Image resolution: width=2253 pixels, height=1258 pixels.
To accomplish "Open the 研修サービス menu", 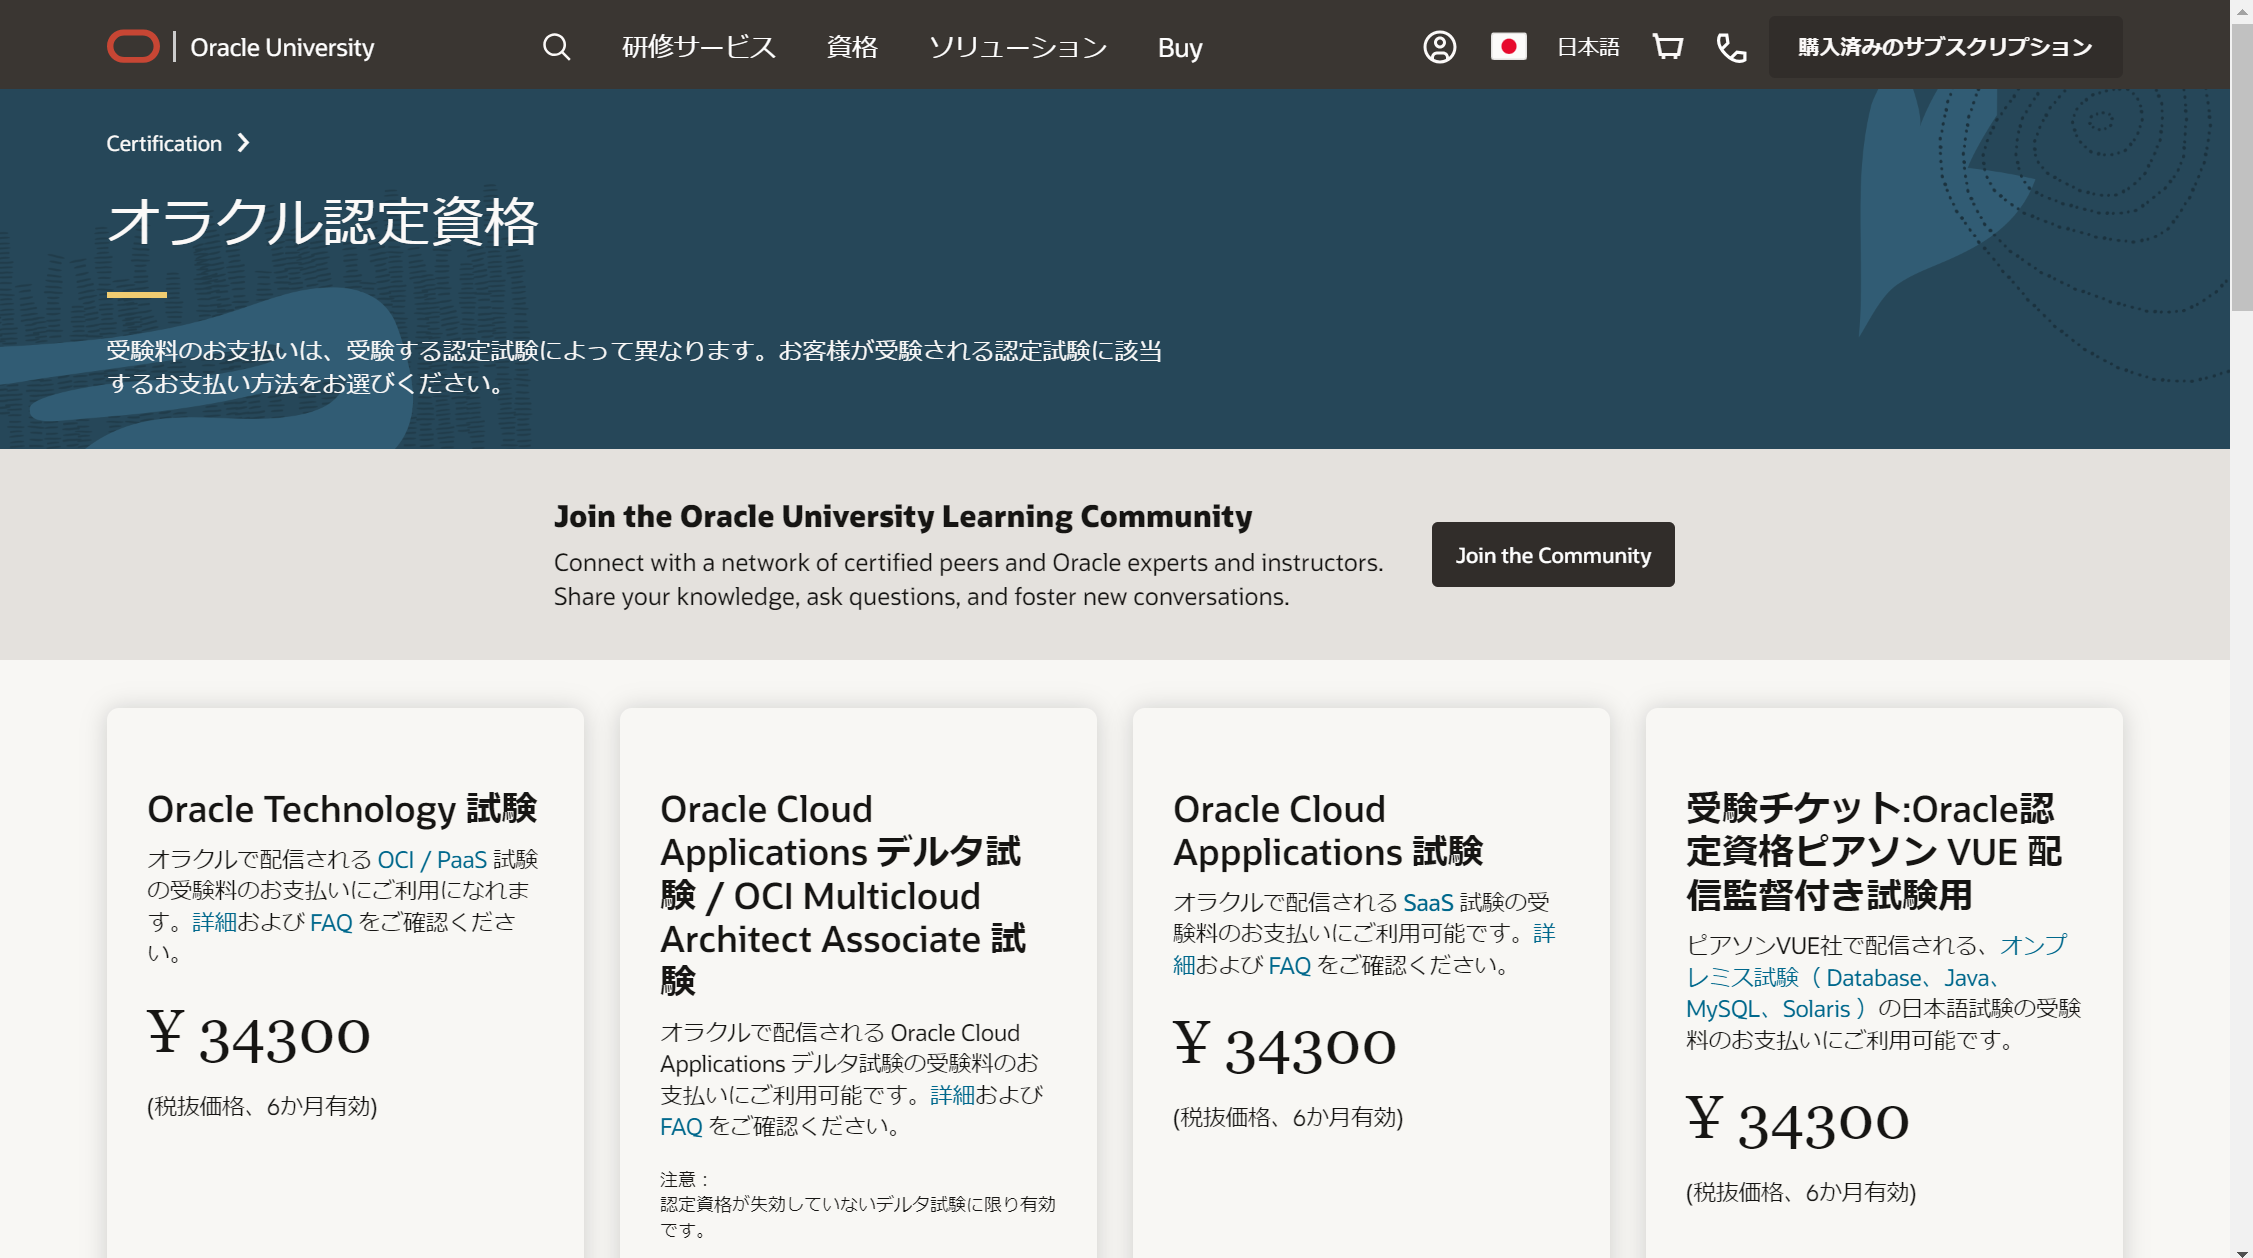I will click(x=699, y=47).
